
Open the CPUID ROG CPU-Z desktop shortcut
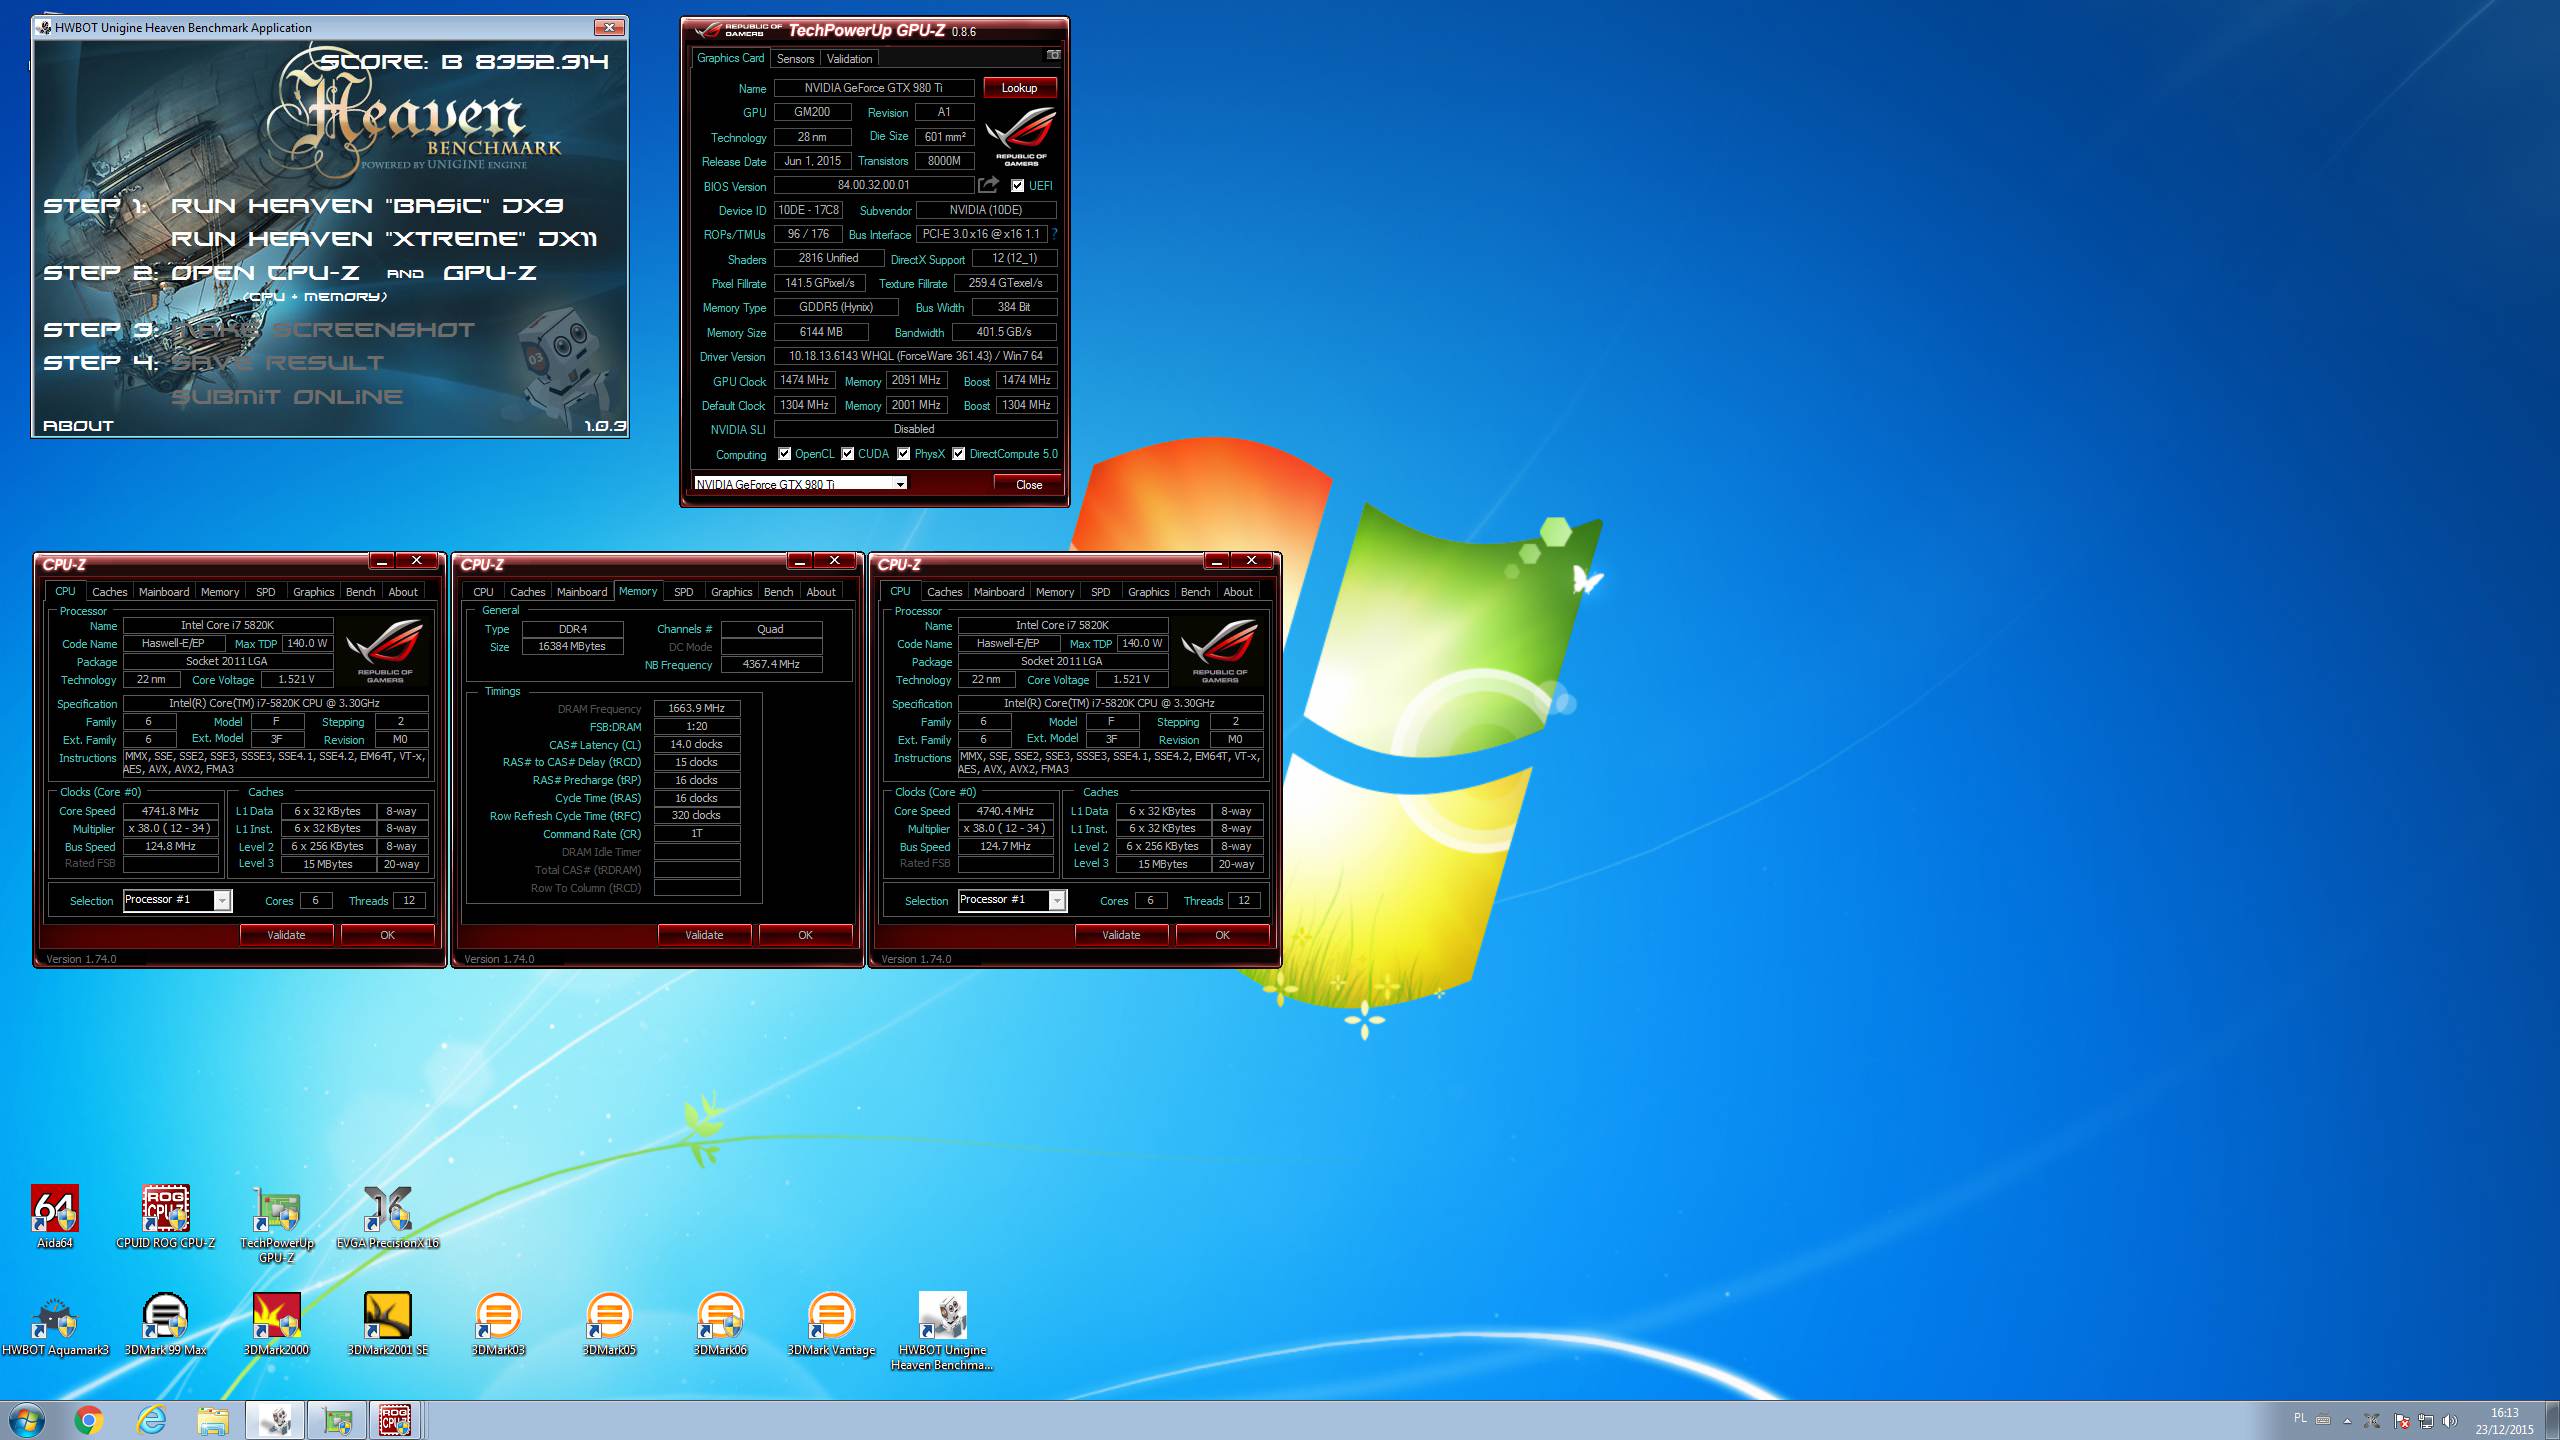[166, 1217]
